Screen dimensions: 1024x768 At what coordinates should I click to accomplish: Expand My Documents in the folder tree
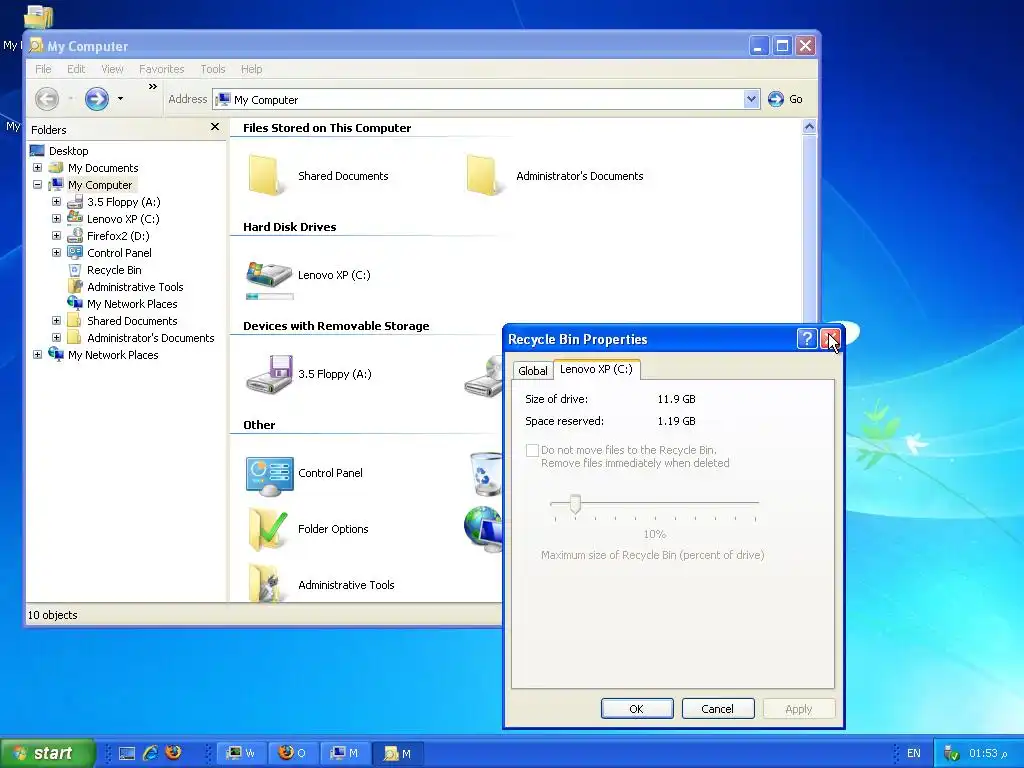[37, 168]
